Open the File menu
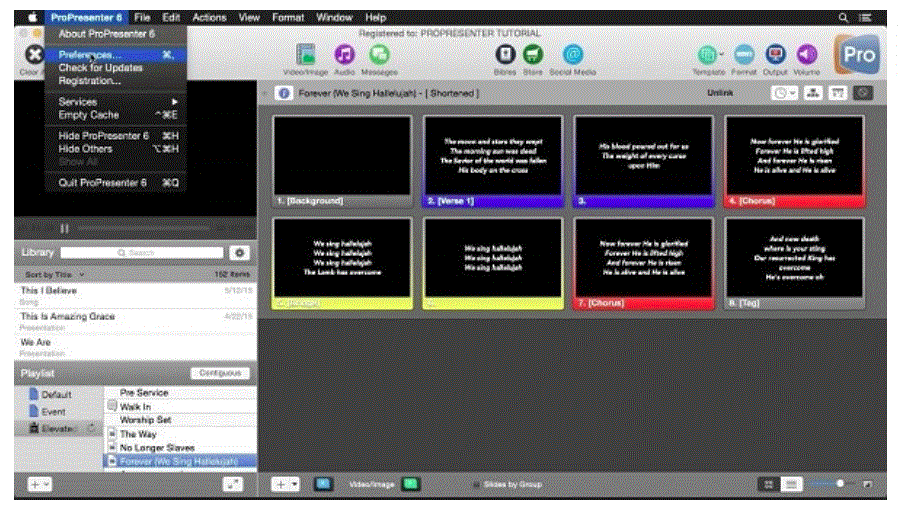 click(x=142, y=18)
